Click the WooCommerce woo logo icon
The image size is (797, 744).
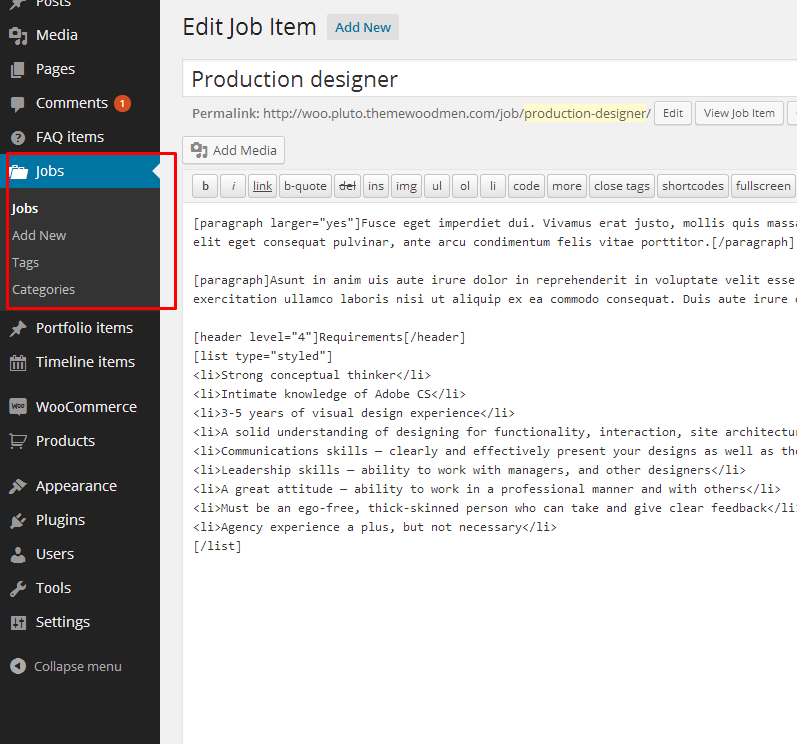click(x=18, y=407)
